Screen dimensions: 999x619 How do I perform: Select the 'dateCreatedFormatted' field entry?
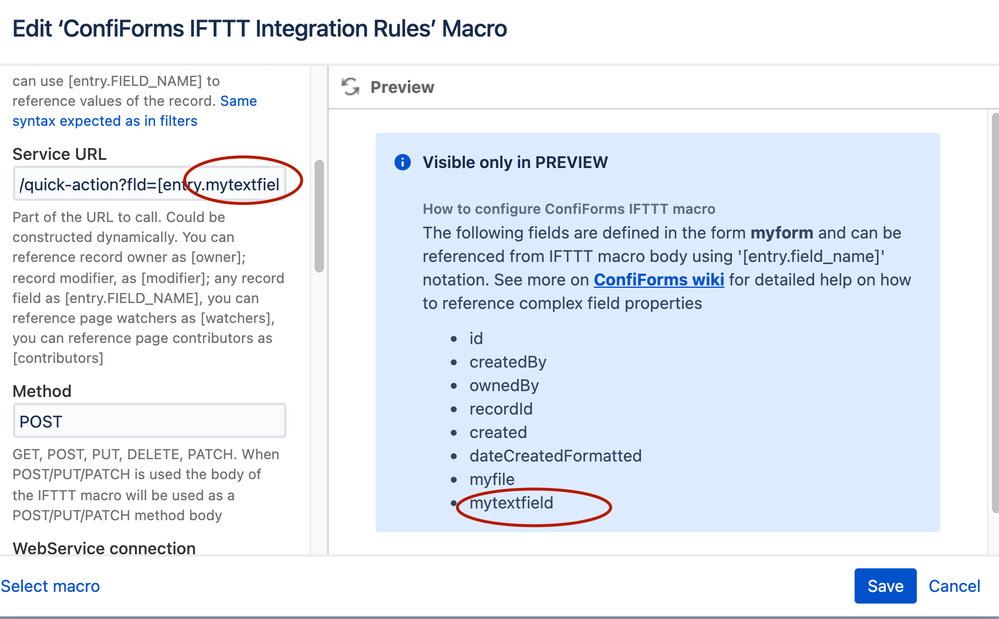click(555, 456)
